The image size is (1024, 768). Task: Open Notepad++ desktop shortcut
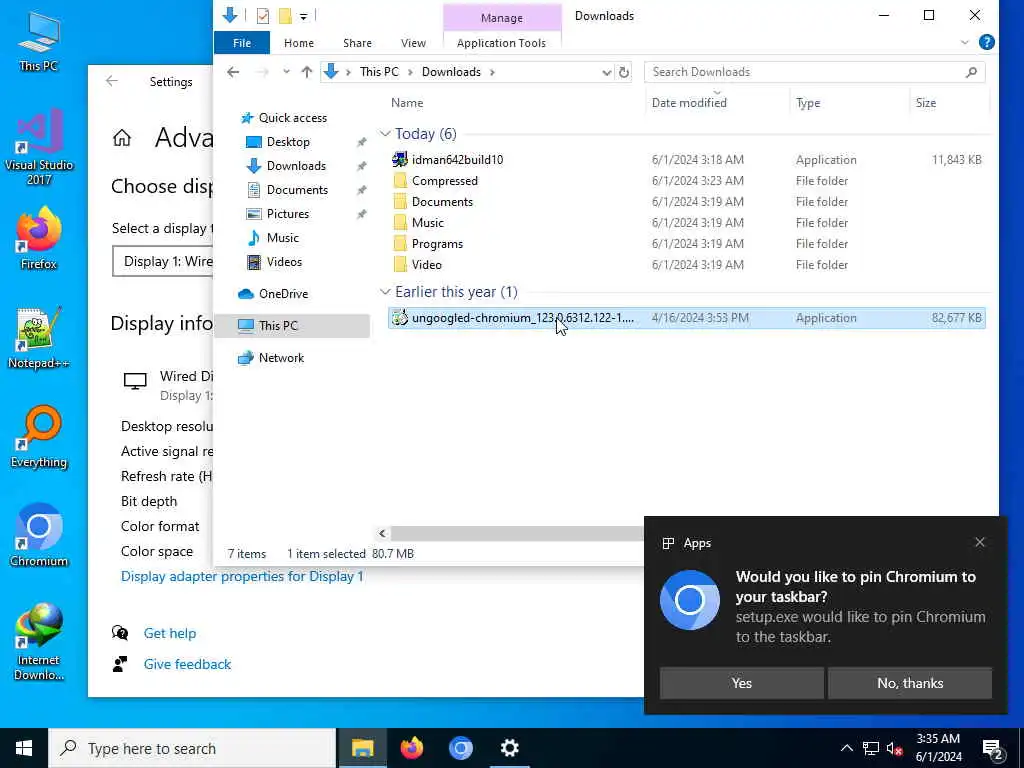coord(39,338)
